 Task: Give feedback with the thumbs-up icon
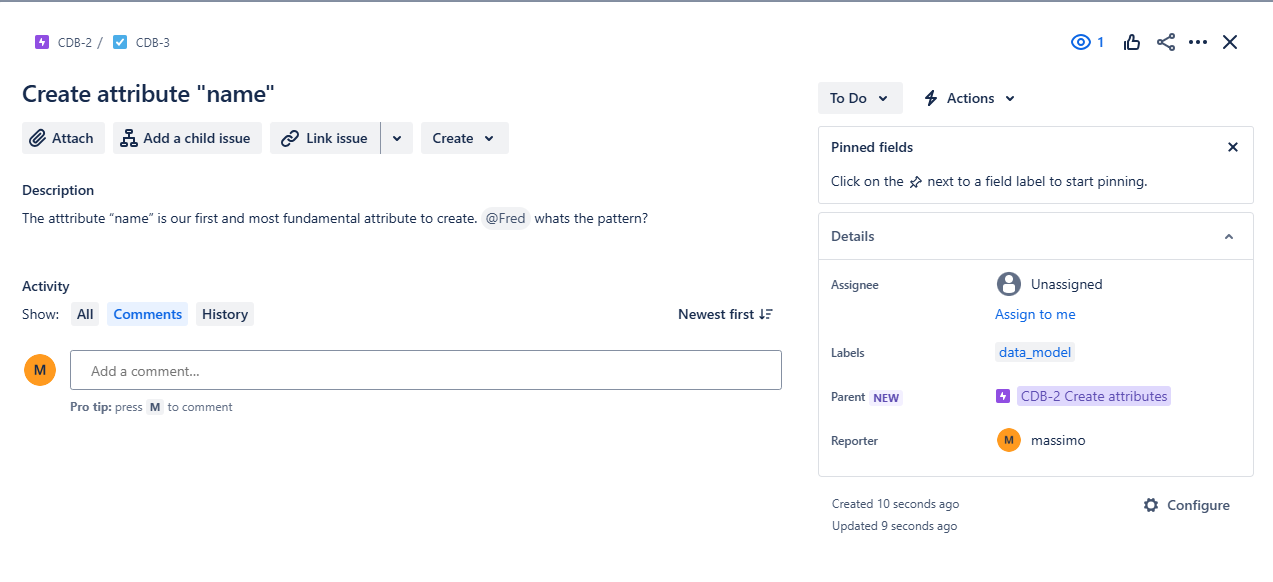(x=1131, y=42)
